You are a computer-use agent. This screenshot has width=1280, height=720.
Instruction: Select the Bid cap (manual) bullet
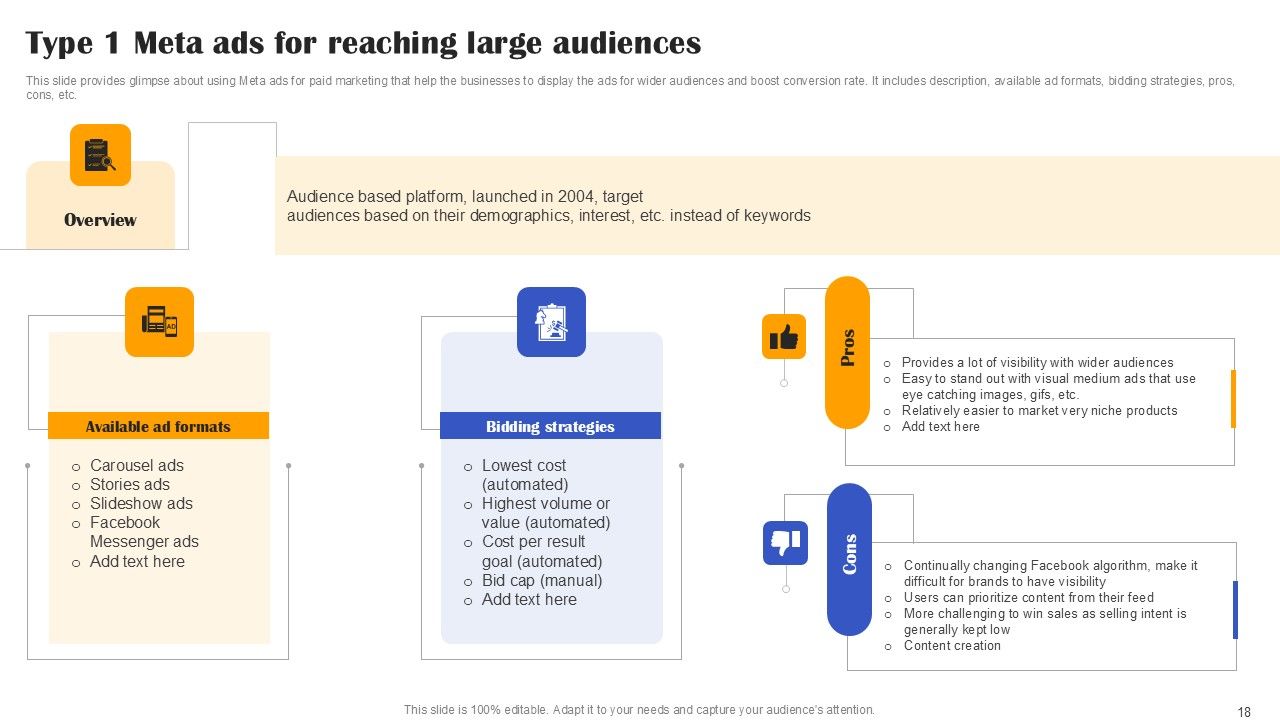(542, 580)
